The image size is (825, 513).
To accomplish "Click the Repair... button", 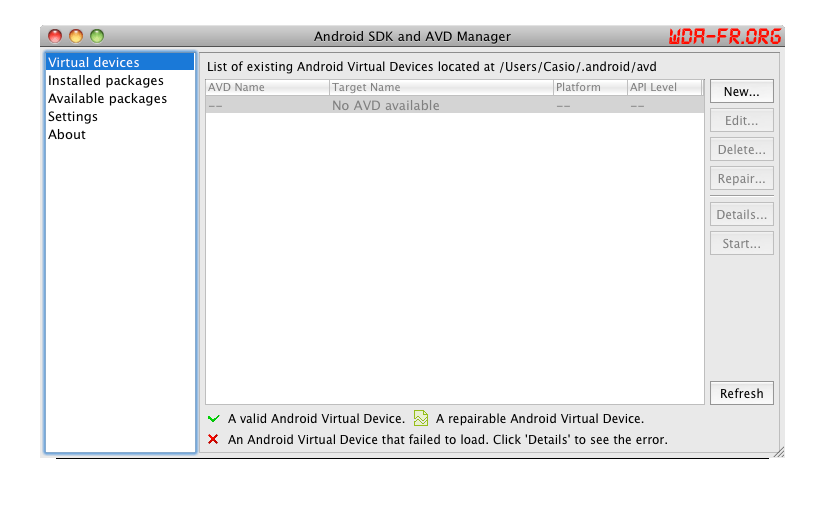I will [741, 179].
